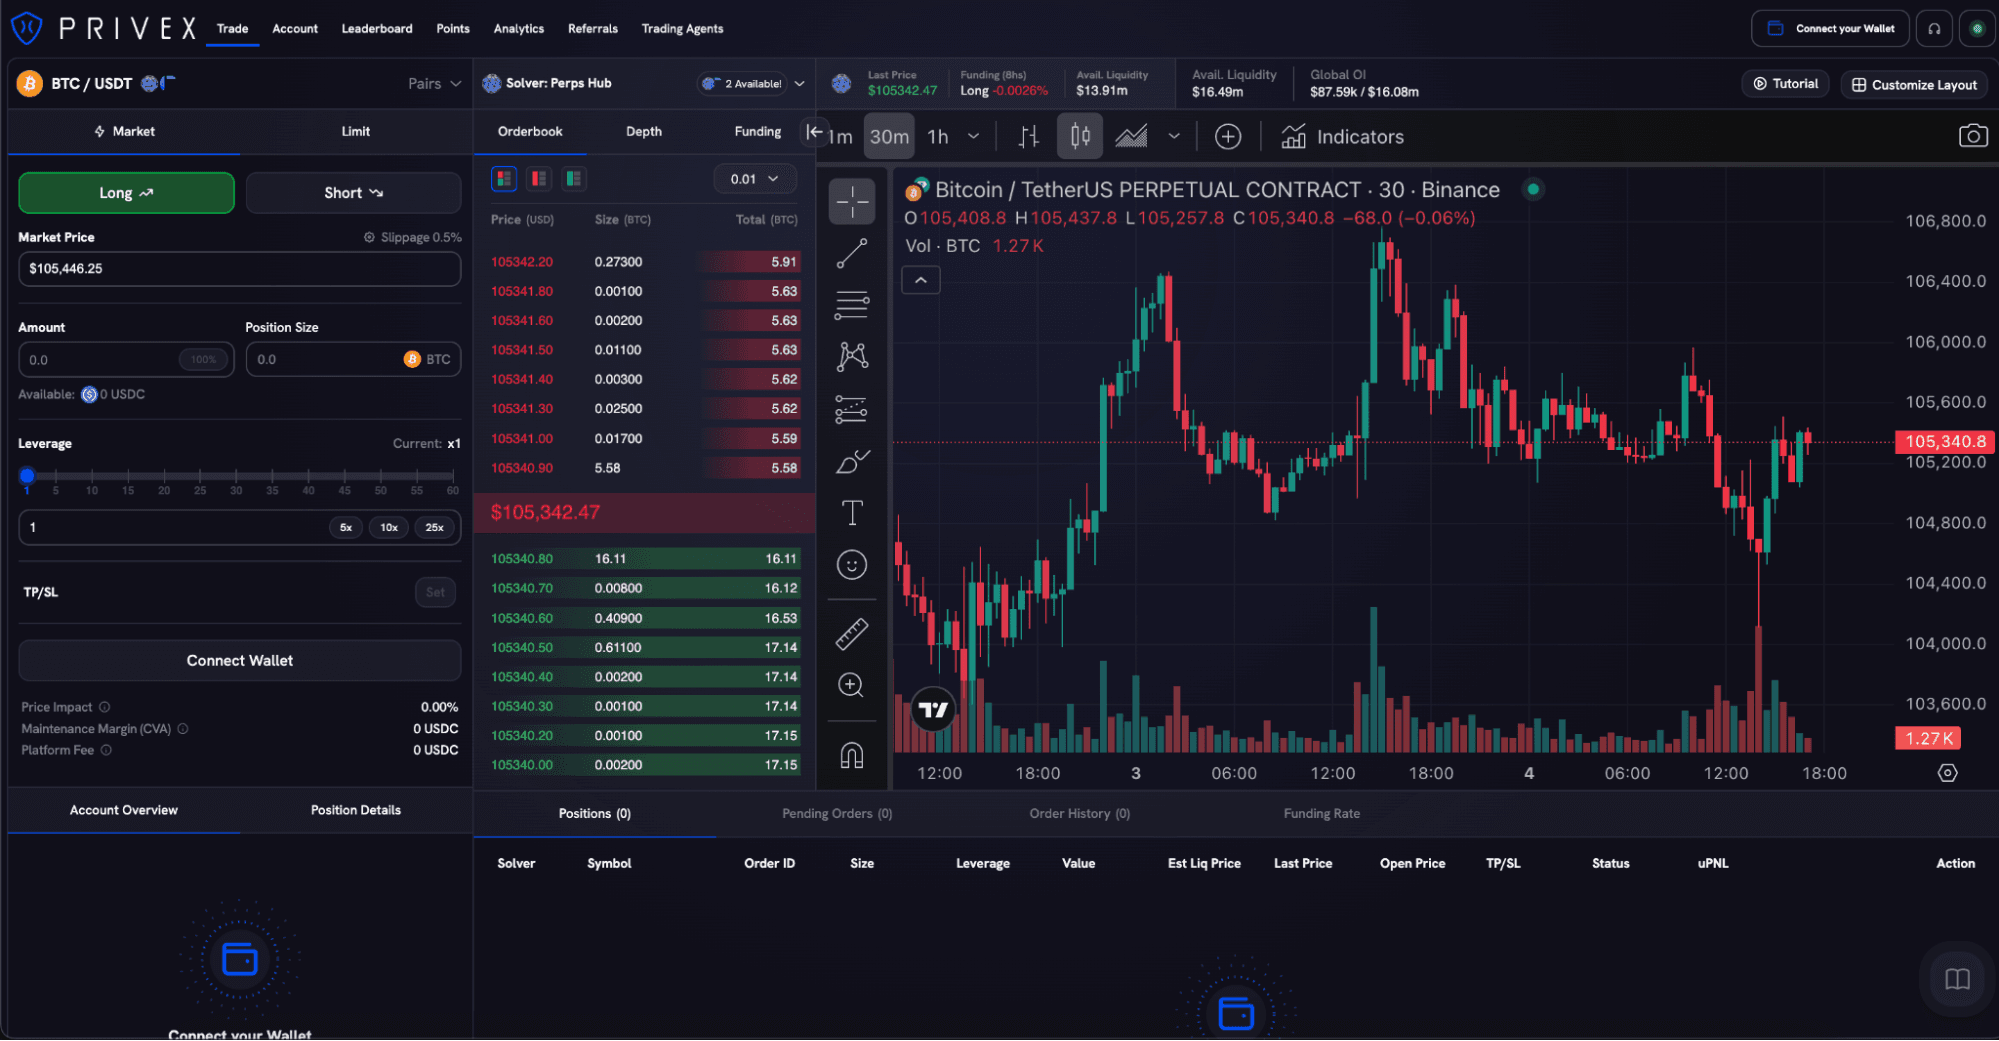Show bids-only orderbook view

[574, 179]
